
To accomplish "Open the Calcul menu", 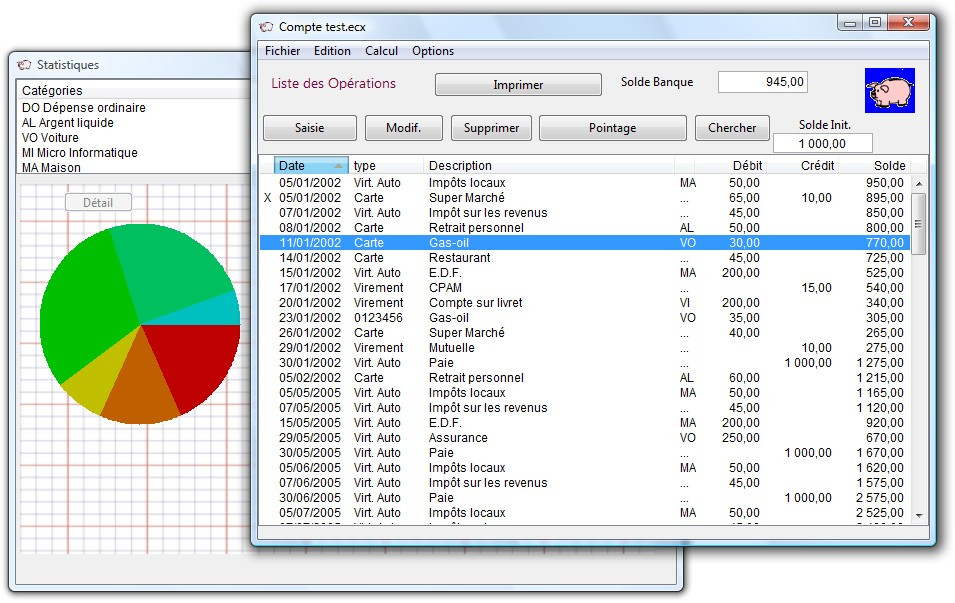I will (x=381, y=51).
